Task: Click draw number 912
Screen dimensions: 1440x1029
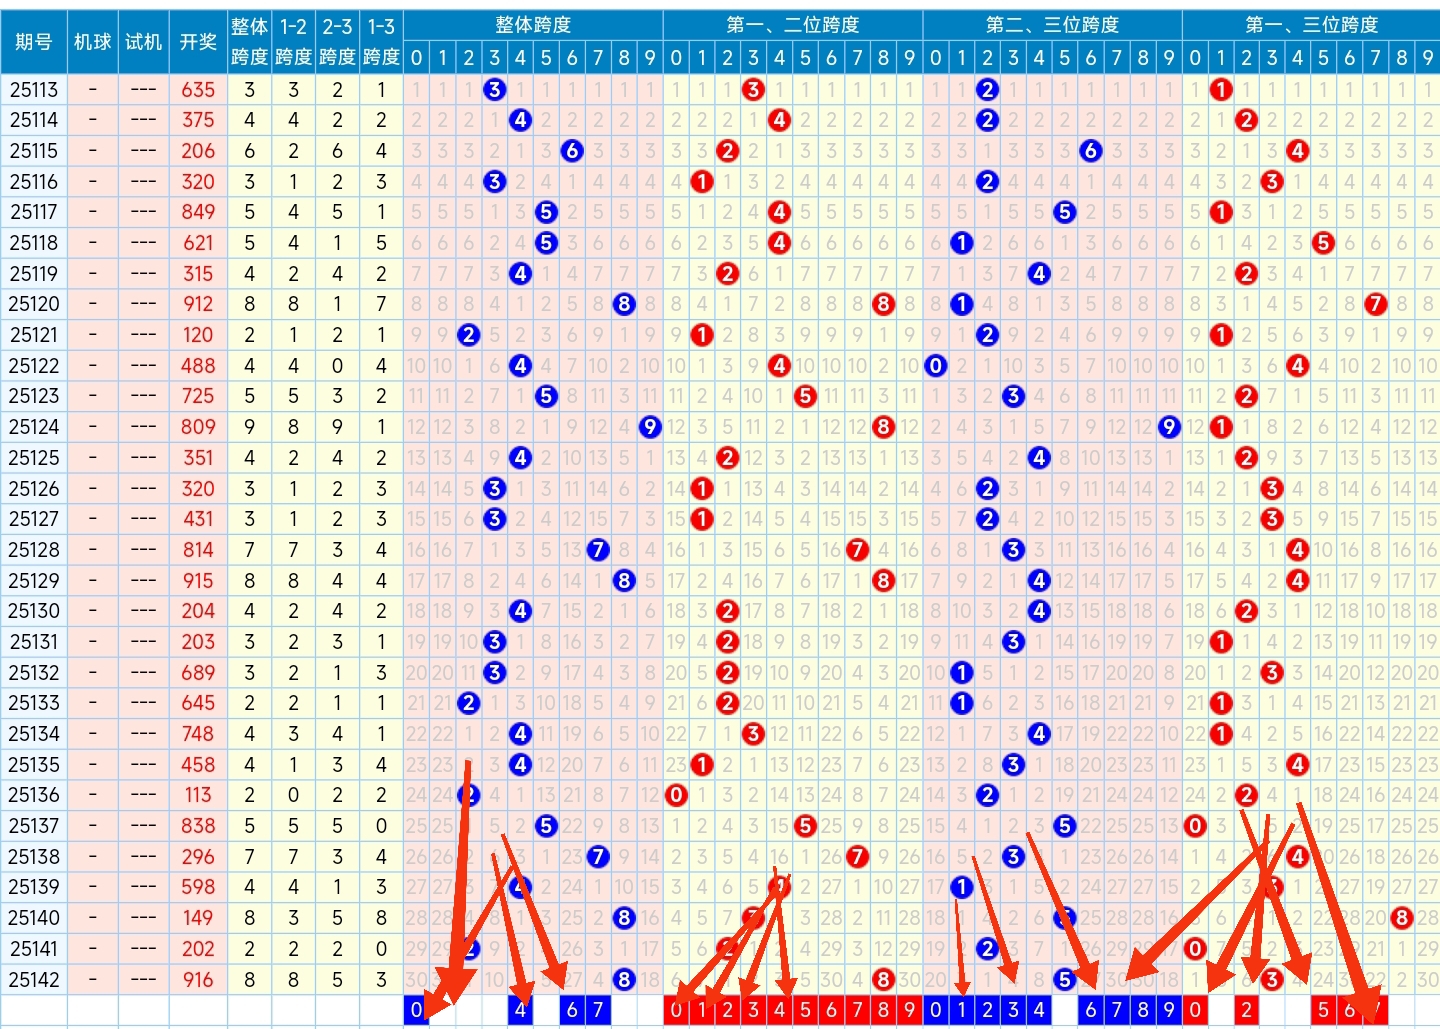Action: point(198,304)
